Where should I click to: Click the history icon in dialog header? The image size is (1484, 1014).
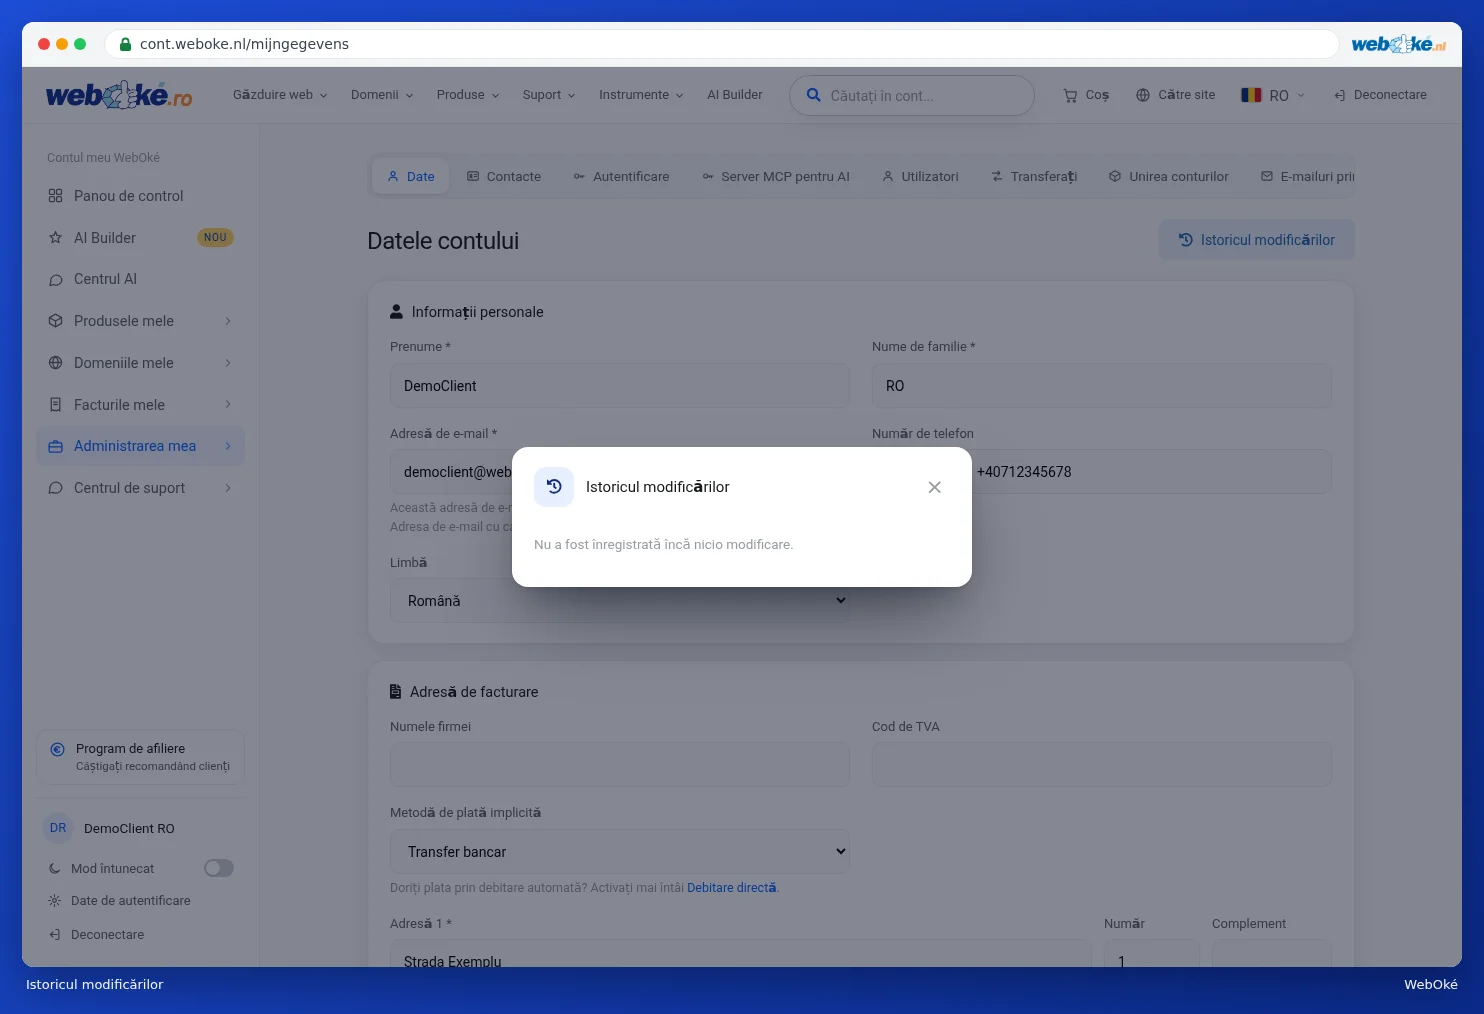554,487
